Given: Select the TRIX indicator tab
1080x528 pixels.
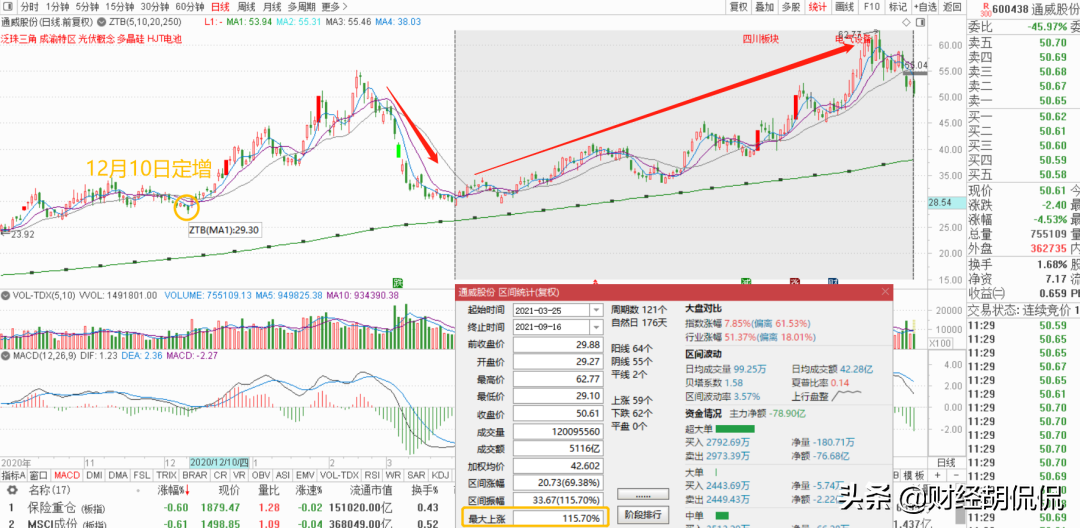Looking at the screenshot, I should pyautogui.click(x=167, y=475).
